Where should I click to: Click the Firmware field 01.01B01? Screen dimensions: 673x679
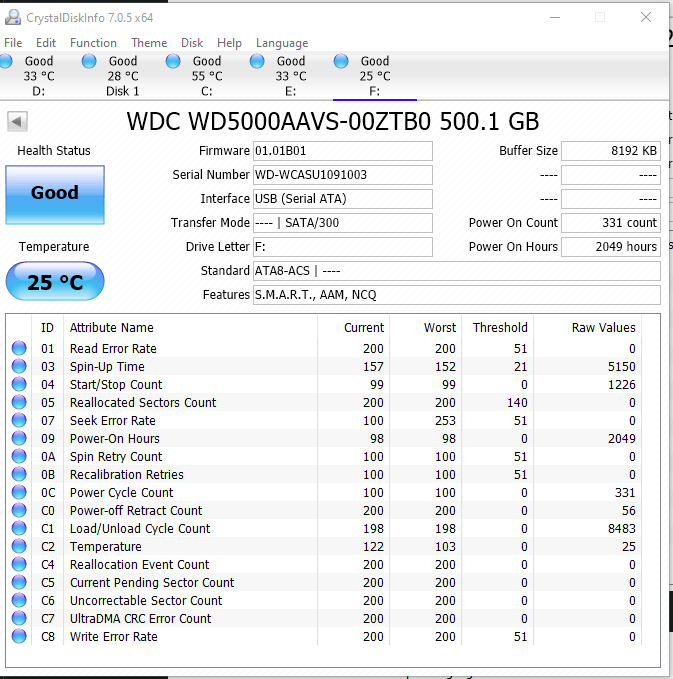pyautogui.click(x=343, y=151)
